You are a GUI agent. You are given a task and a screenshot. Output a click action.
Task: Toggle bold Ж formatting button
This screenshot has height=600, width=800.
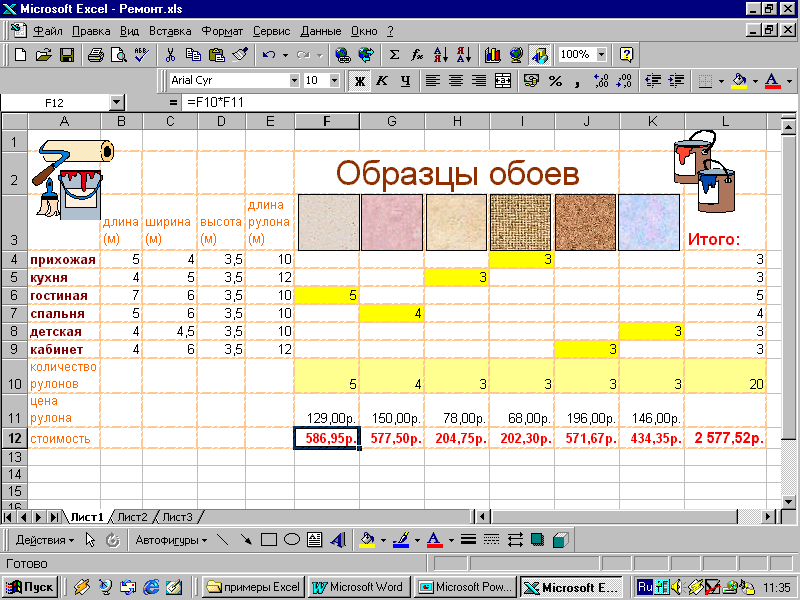[360, 81]
